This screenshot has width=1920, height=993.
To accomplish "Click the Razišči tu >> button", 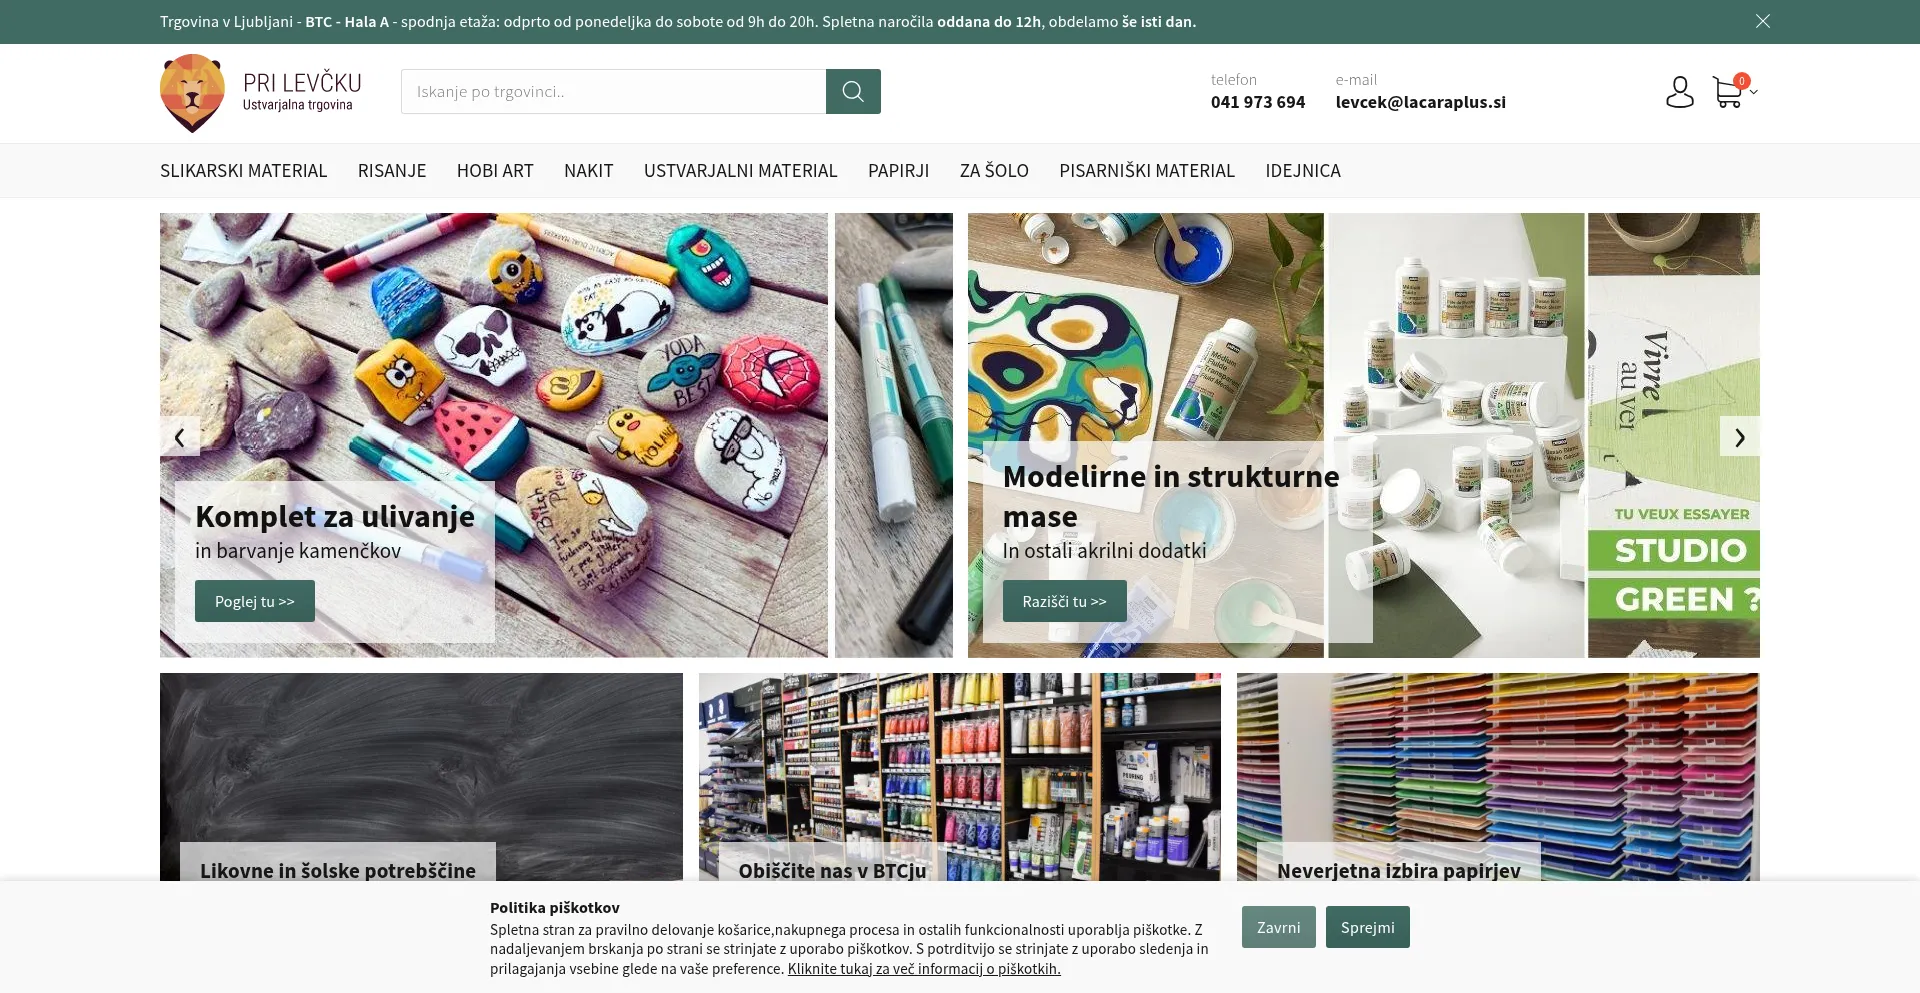I will click(1064, 601).
